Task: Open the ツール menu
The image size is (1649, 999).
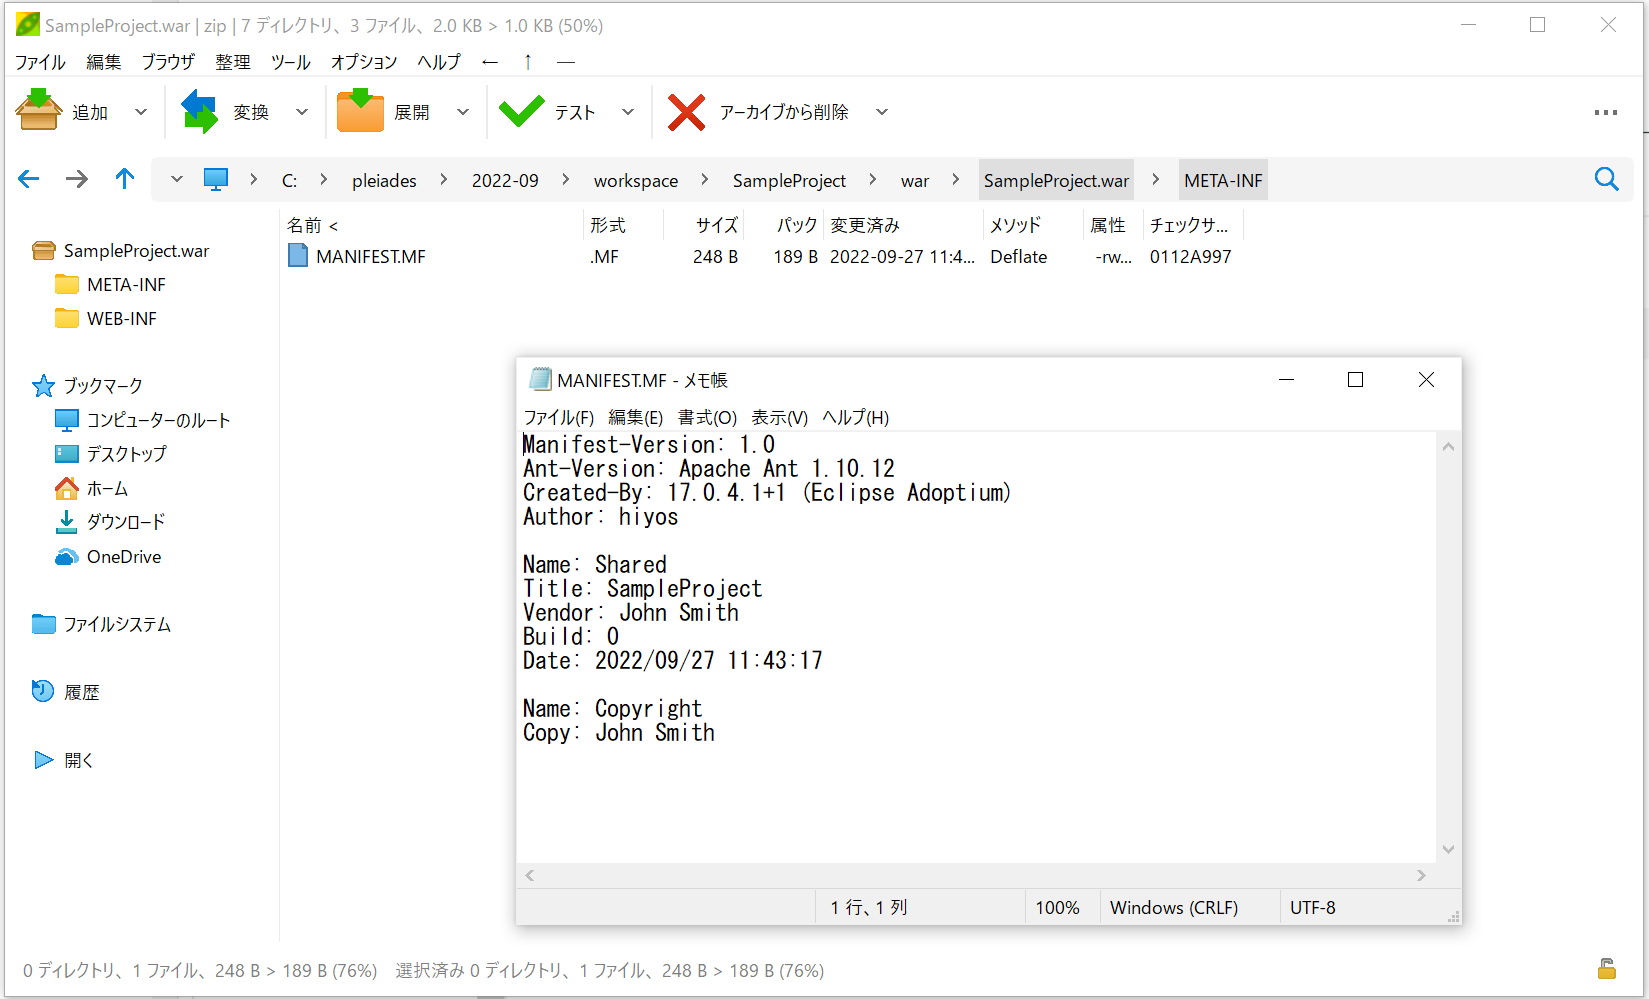Action: 291,62
